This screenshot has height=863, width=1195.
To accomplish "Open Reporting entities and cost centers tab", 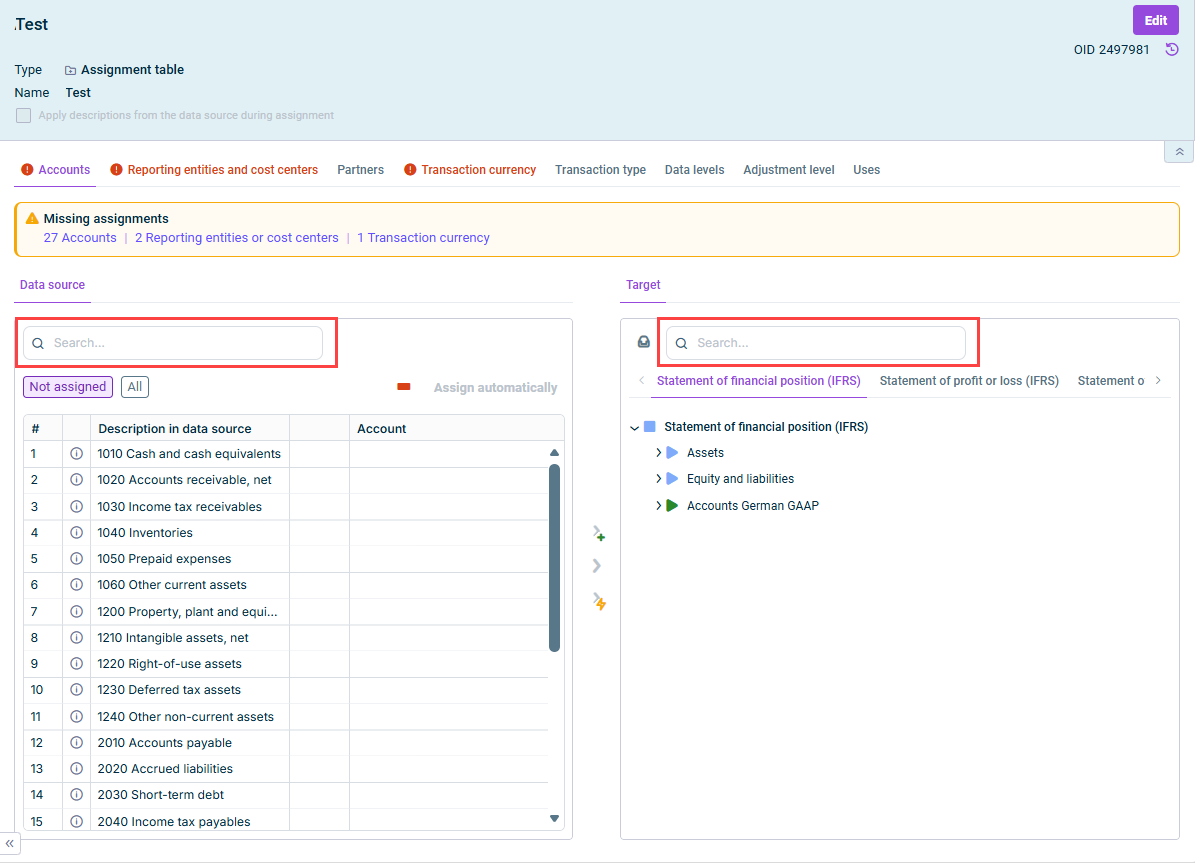I will click(214, 170).
